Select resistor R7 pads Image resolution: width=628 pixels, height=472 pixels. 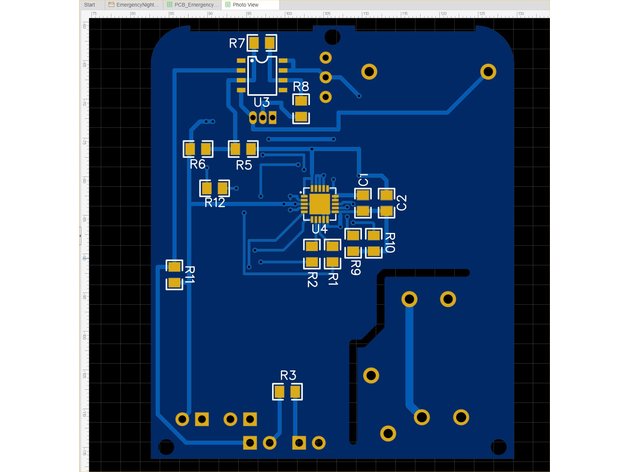pos(264,43)
